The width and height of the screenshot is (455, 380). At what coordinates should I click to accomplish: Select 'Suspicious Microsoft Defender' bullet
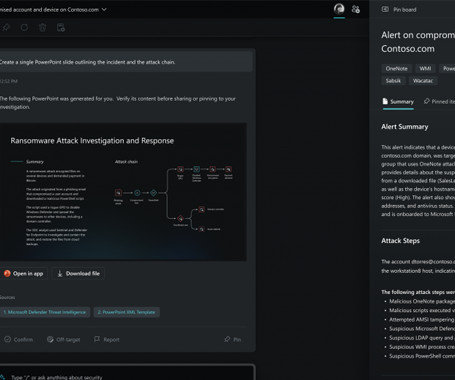pos(422,329)
